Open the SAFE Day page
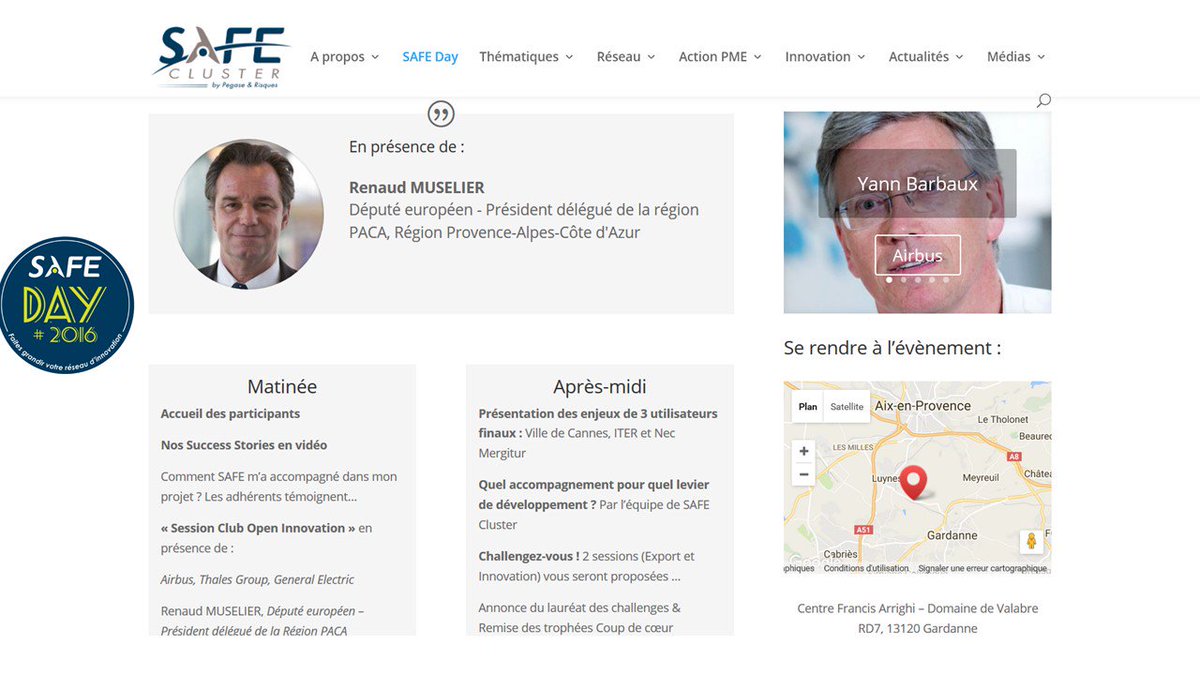The width and height of the screenshot is (1200, 675). tap(430, 57)
